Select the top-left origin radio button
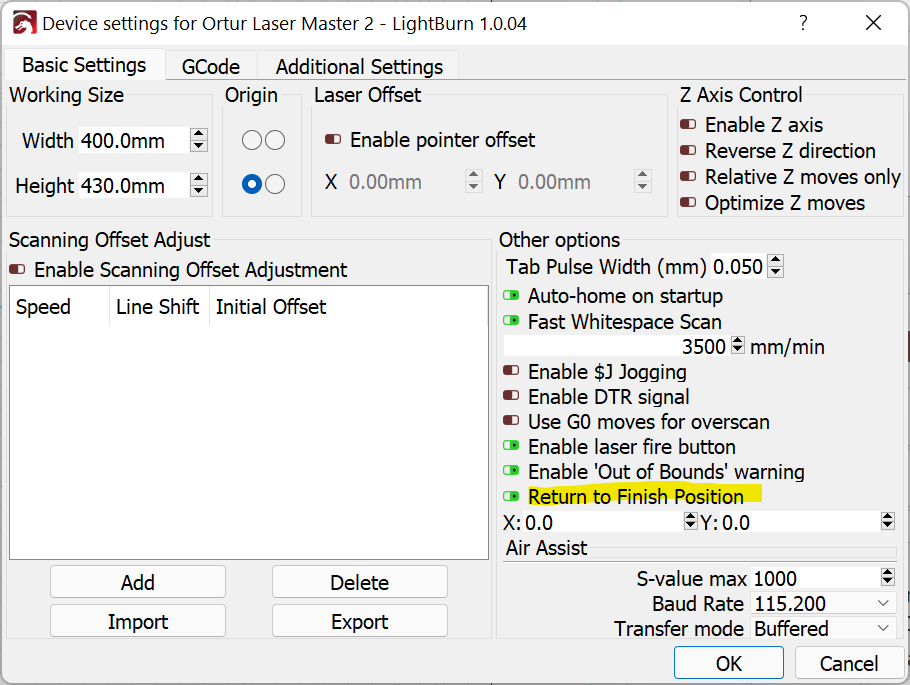Screen dimensions: 910x685 (x=252, y=140)
